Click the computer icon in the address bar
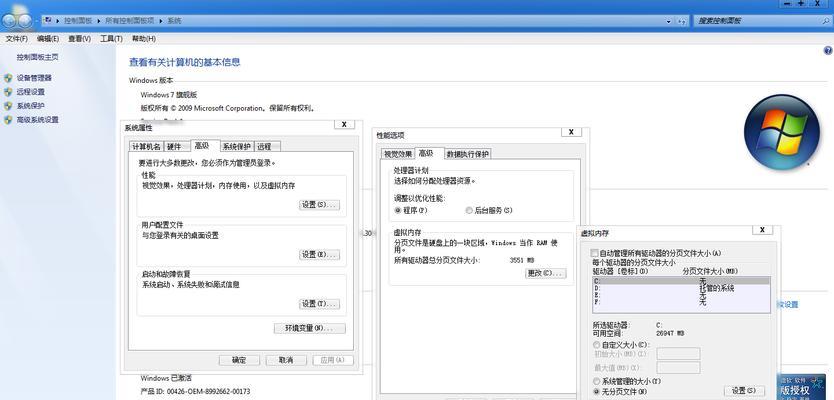The width and height of the screenshot is (834, 400). click(48, 20)
